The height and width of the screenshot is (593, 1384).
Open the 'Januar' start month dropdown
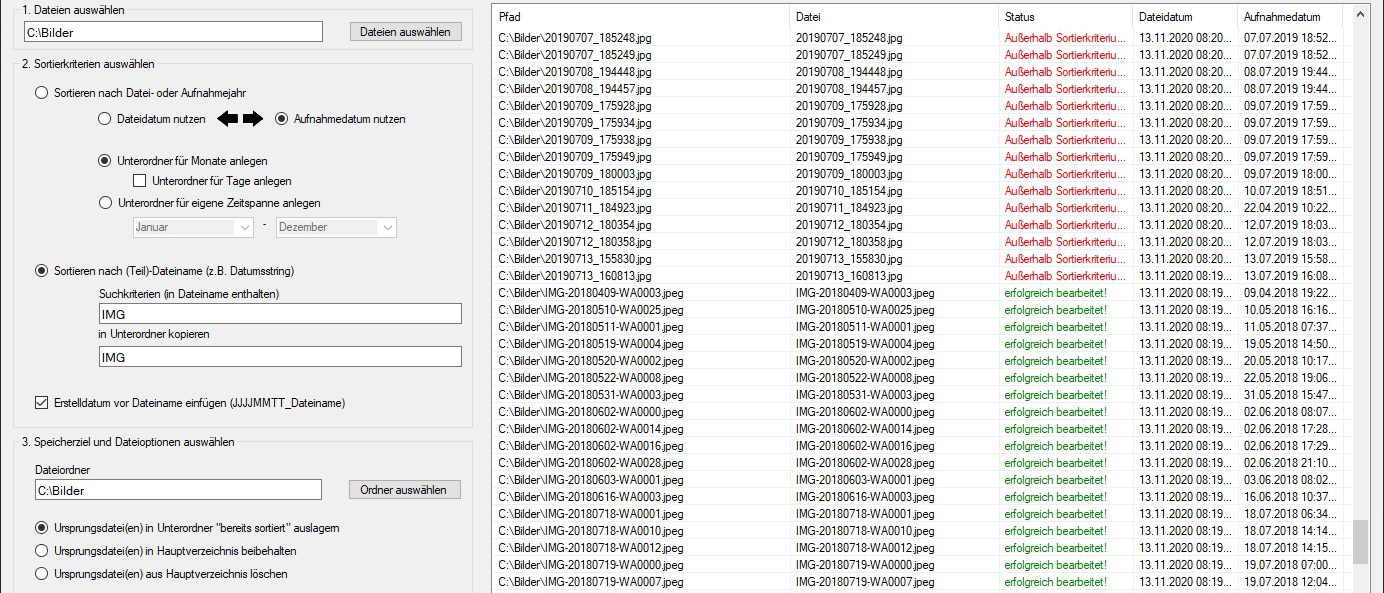pos(194,227)
